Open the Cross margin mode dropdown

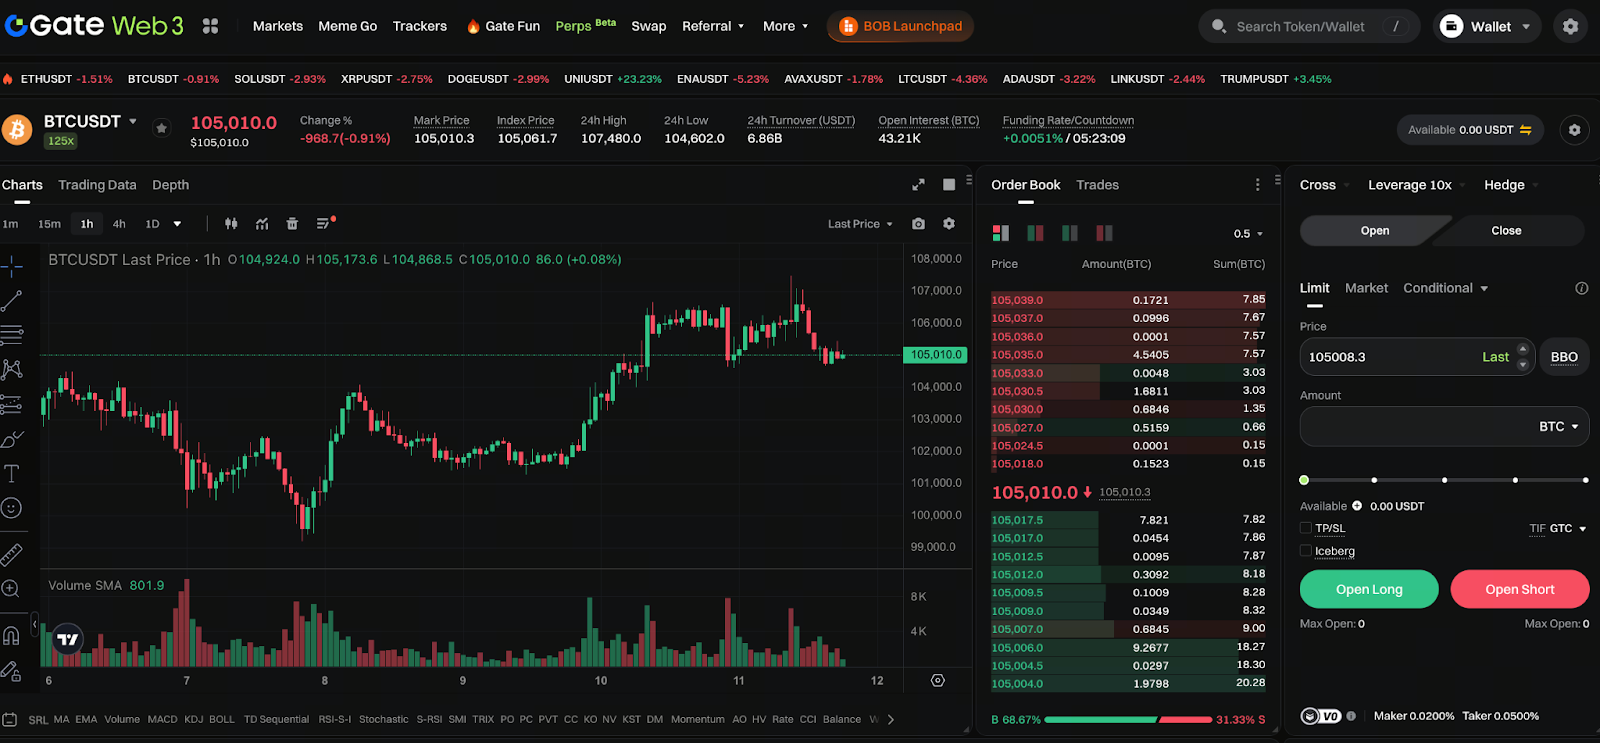1324,185
